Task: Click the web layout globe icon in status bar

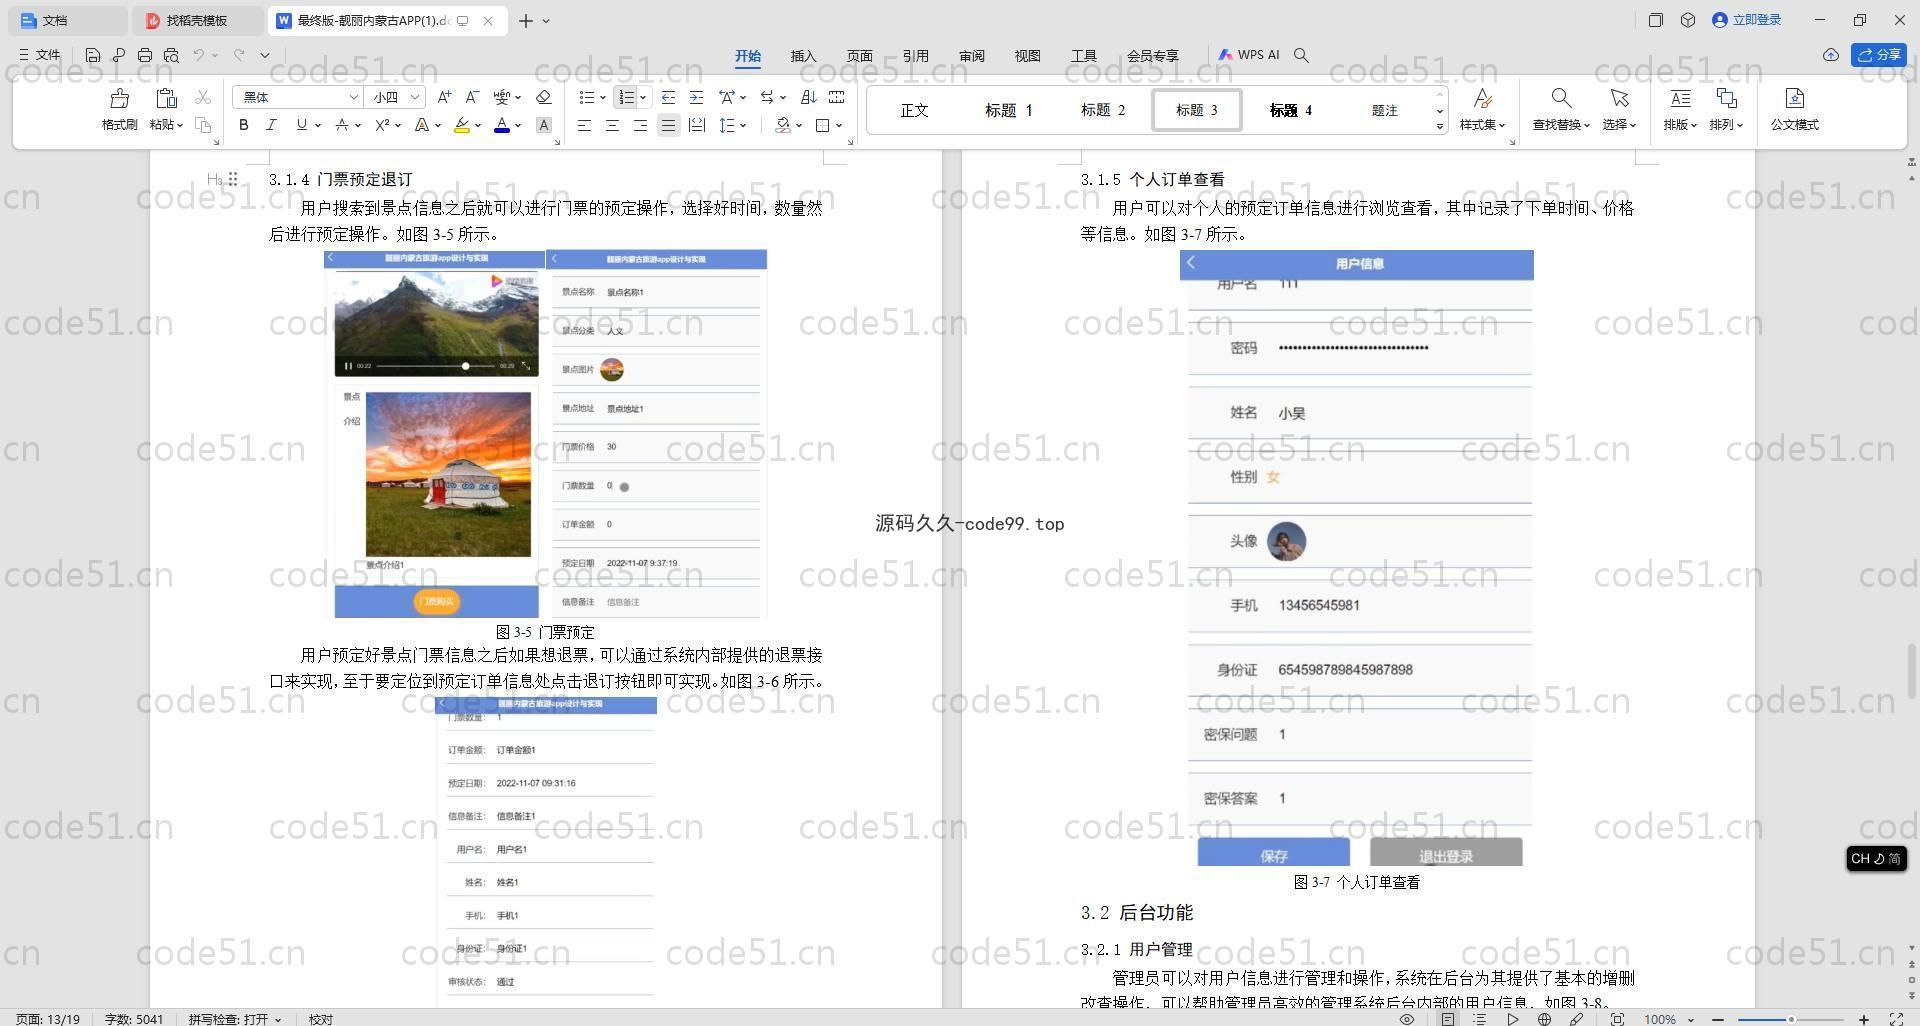Action: click(x=1545, y=1019)
